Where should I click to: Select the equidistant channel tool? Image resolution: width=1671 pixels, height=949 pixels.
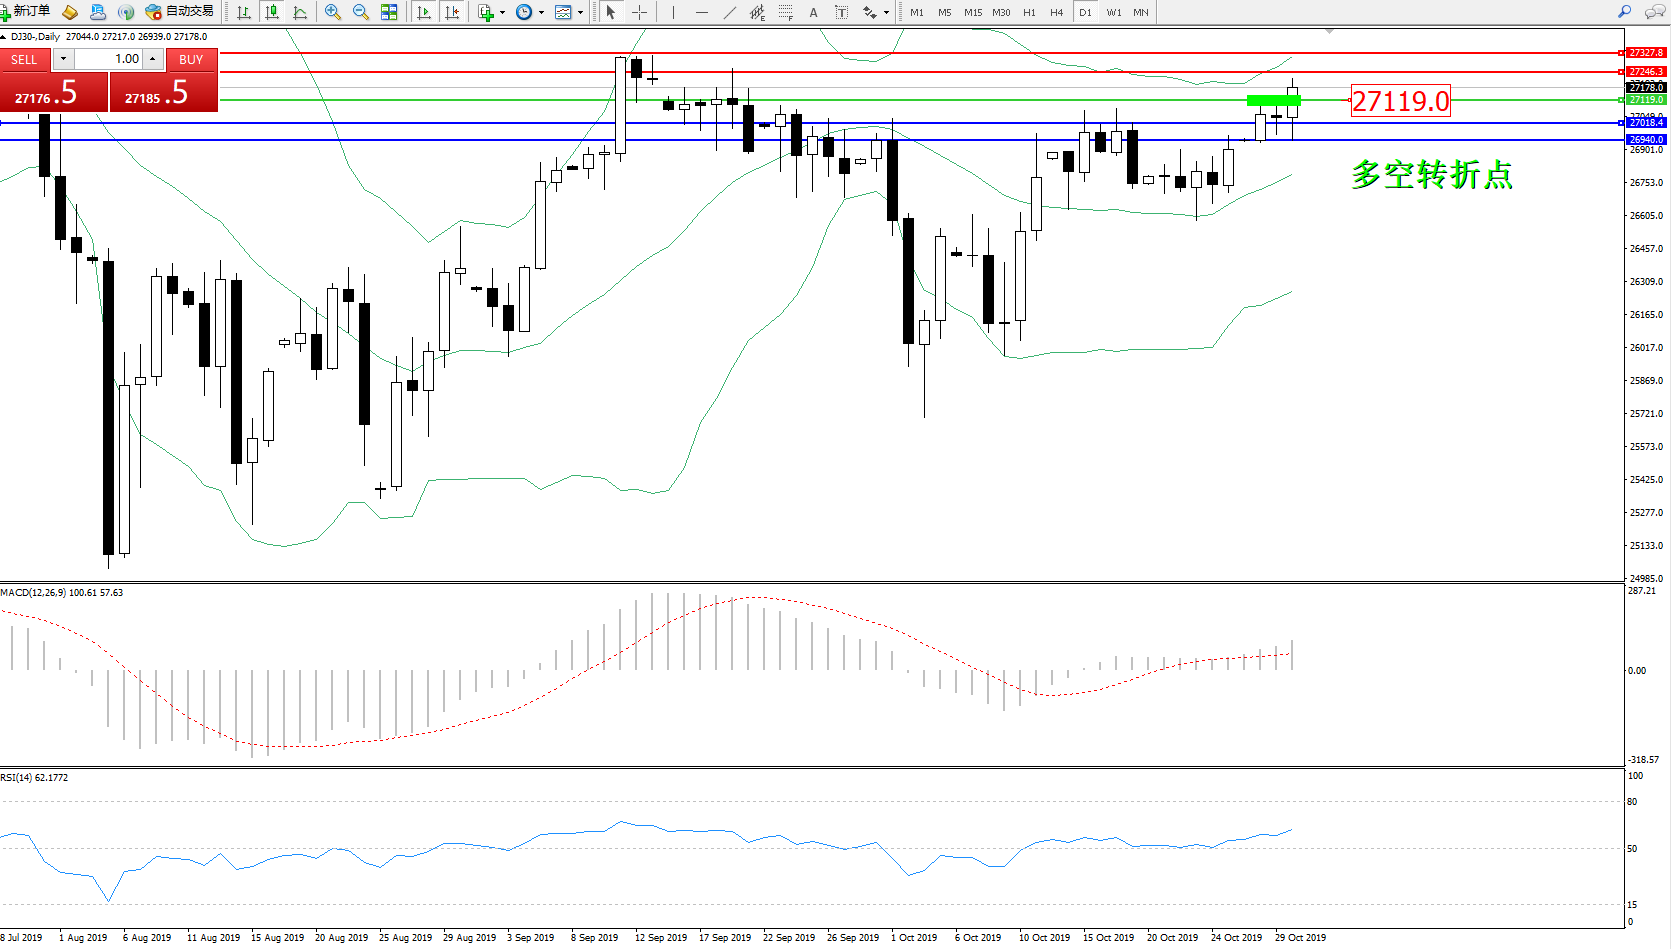click(758, 12)
